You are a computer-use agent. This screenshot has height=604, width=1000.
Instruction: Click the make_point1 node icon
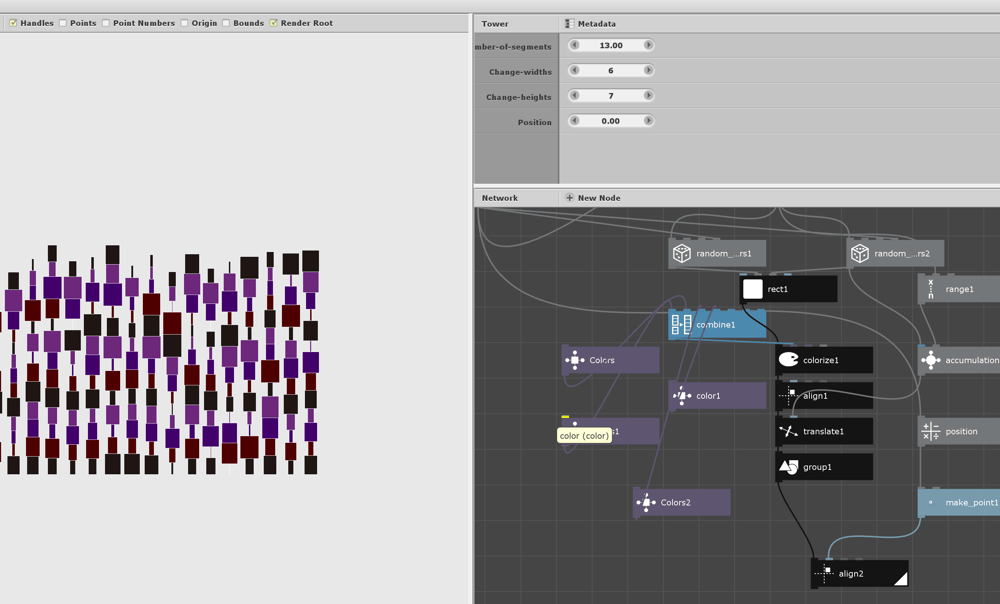(x=930, y=503)
